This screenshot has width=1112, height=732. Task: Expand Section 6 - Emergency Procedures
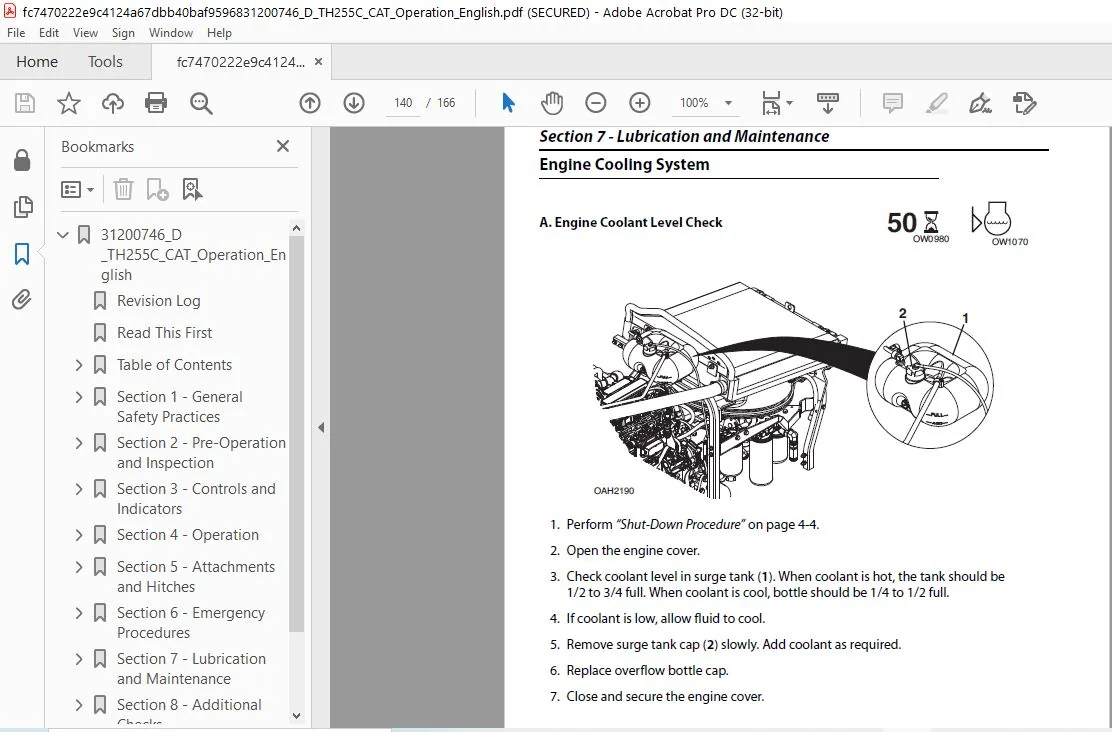click(x=79, y=613)
